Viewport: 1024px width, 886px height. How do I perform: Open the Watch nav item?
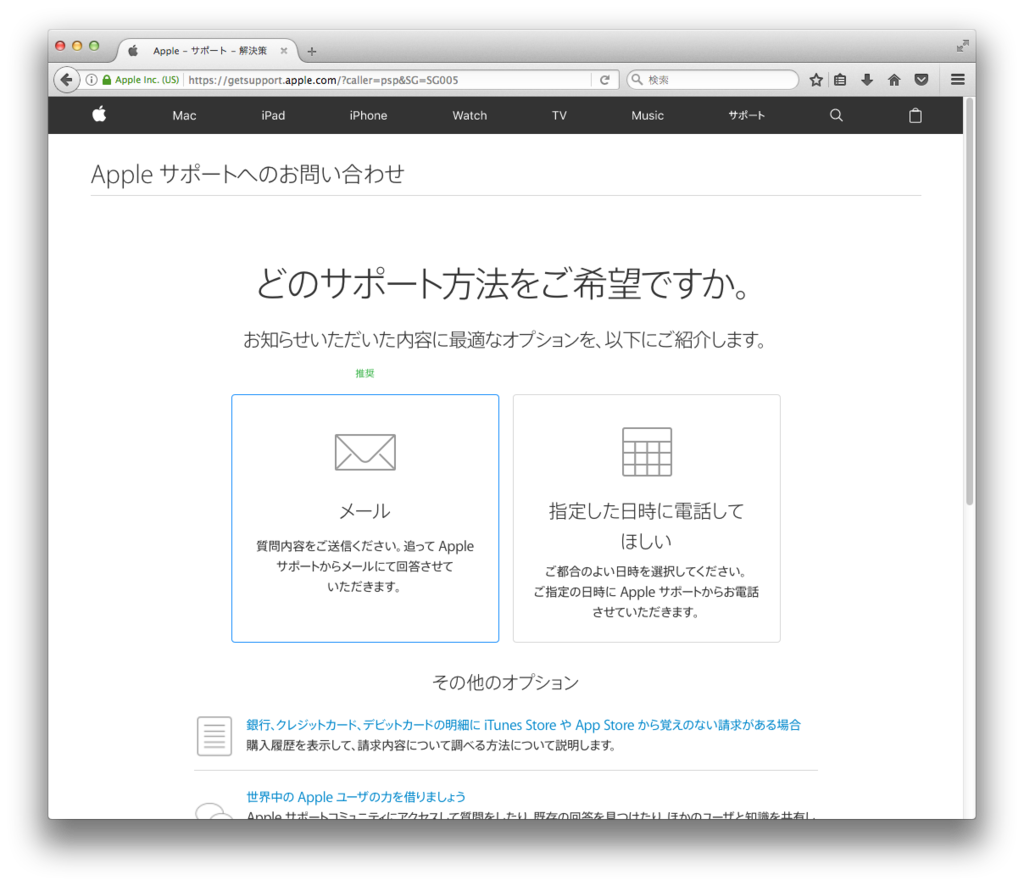(x=470, y=116)
